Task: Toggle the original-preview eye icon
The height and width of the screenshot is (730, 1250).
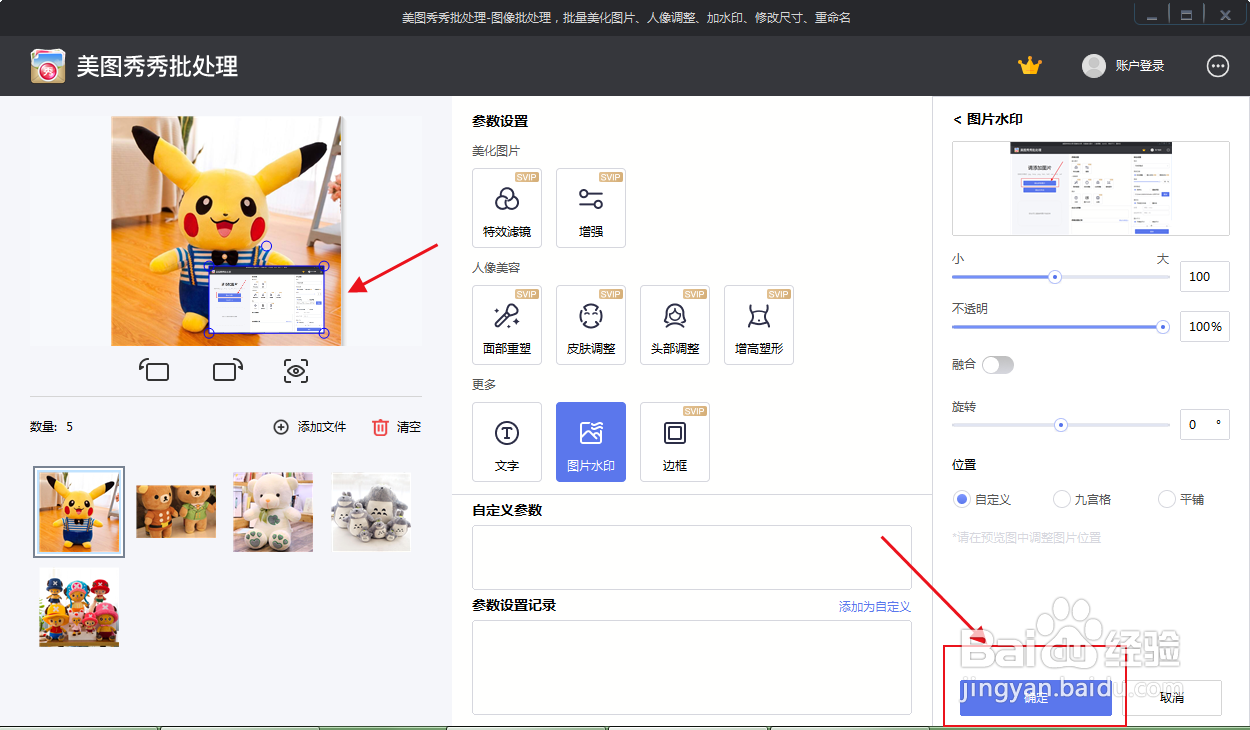Action: click(x=296, y=371)
